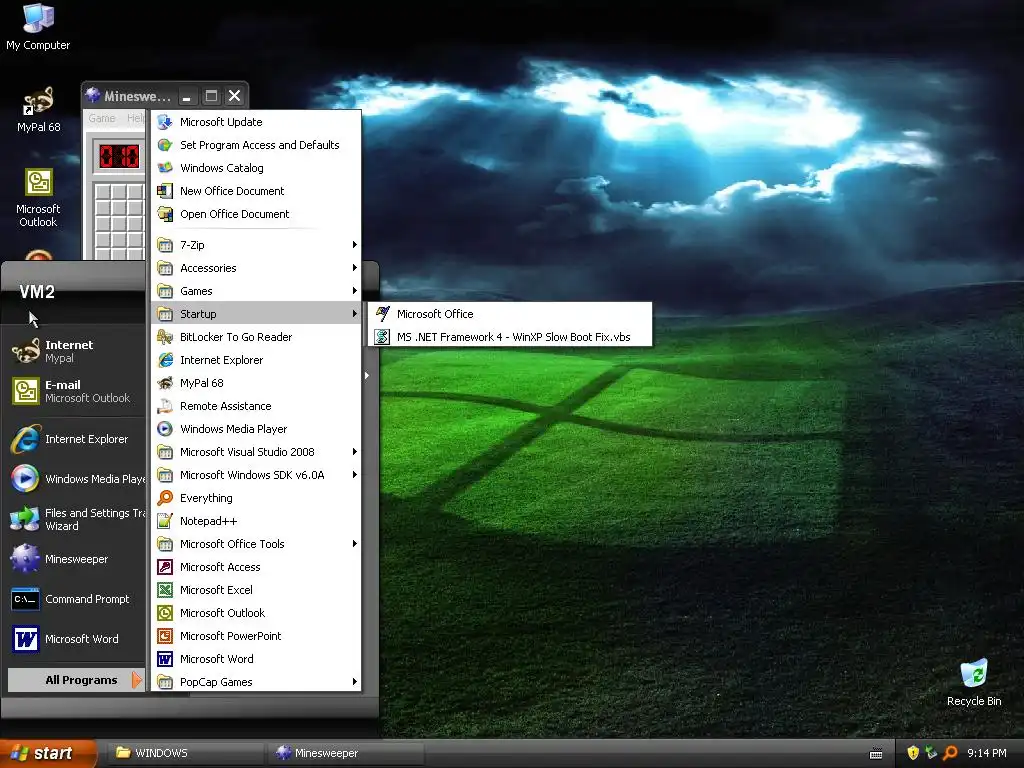Click Microsoft Word icon in All Programs list
Viewport: 1024px width, 768px height.
pyautogui.click(x=165, y=659)
